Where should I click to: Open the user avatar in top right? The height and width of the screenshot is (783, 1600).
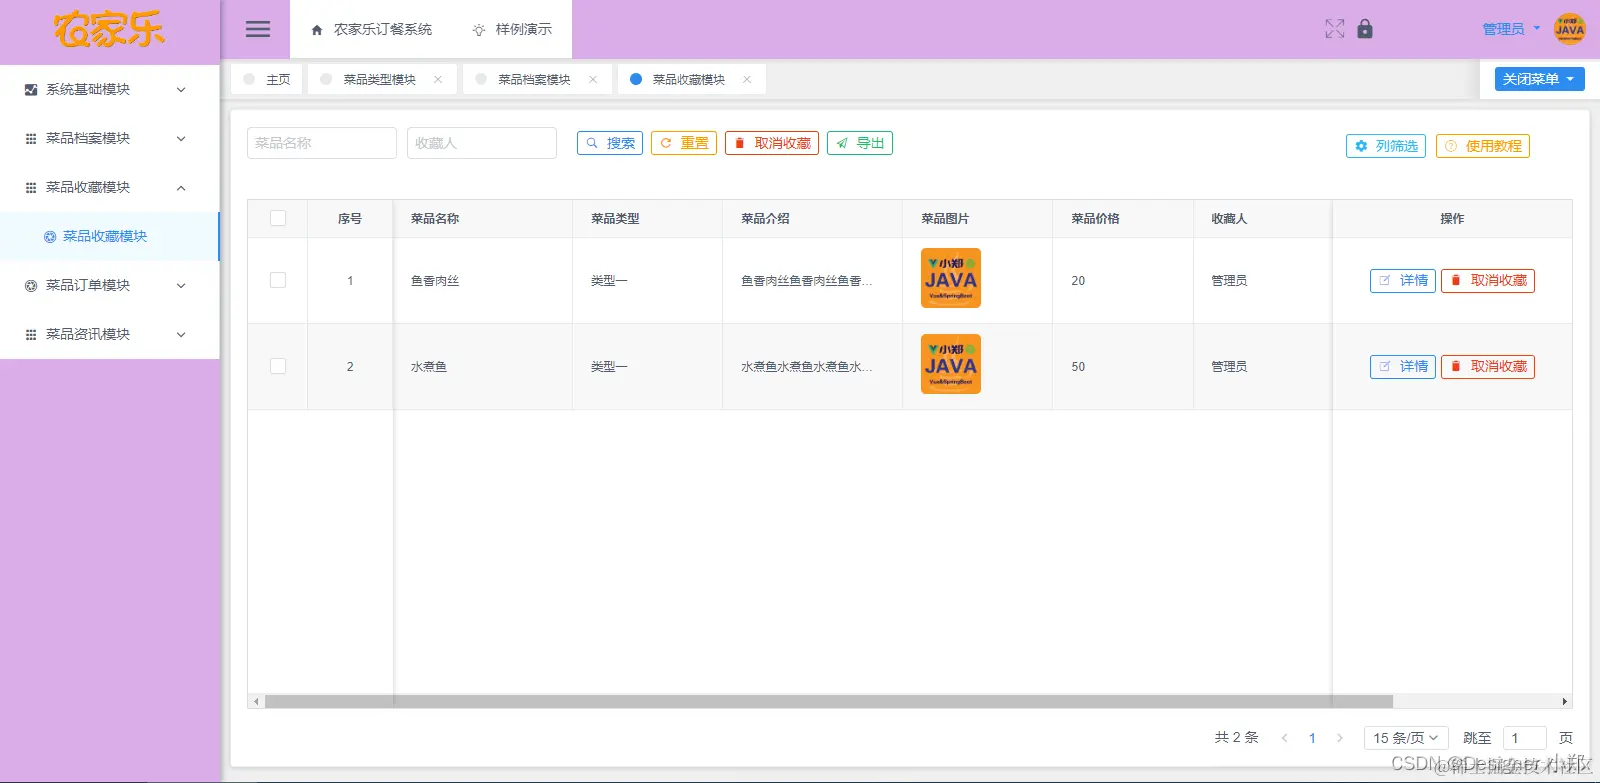click(1569, 29)
